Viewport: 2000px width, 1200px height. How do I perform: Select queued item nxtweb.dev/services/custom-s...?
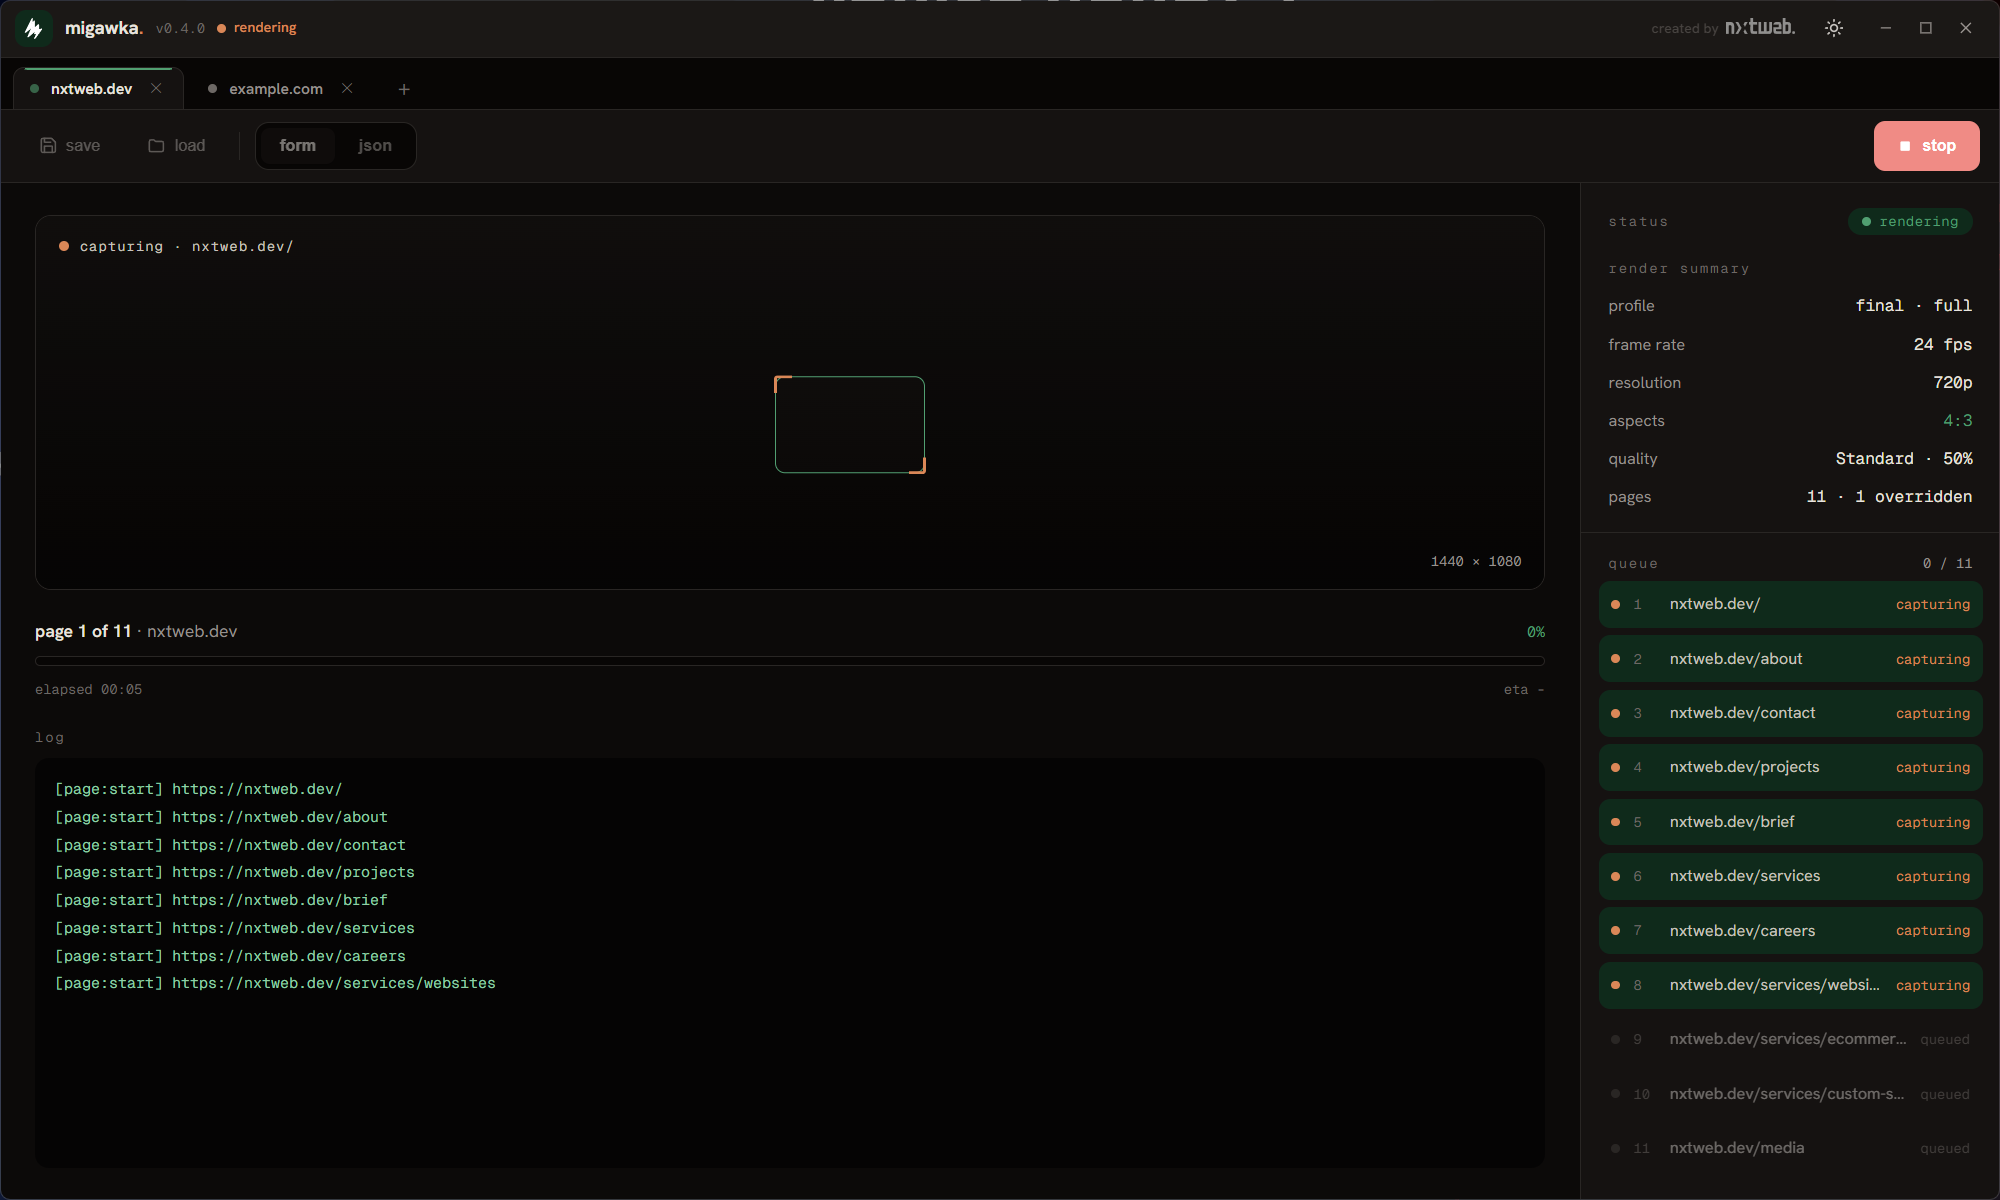coord(1790,1094)
